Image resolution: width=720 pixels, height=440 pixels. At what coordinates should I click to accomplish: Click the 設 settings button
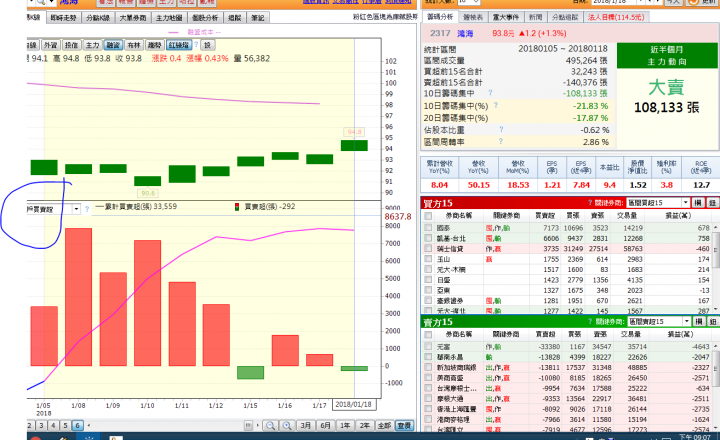pyautogui.click(x=208, y=45)
